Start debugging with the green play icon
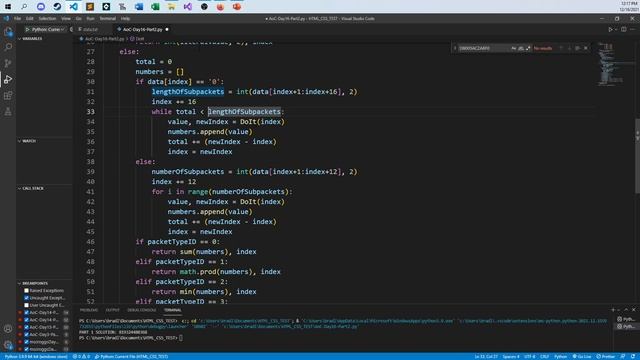Image resolution: width=640 pixels, height=360 pixels. [x=27, y=29]
